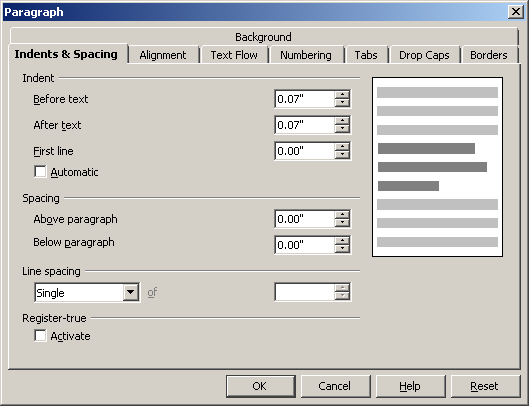Check the Register-true Activate checkbox
Screen dimensions: 529x406
(40, 336)
